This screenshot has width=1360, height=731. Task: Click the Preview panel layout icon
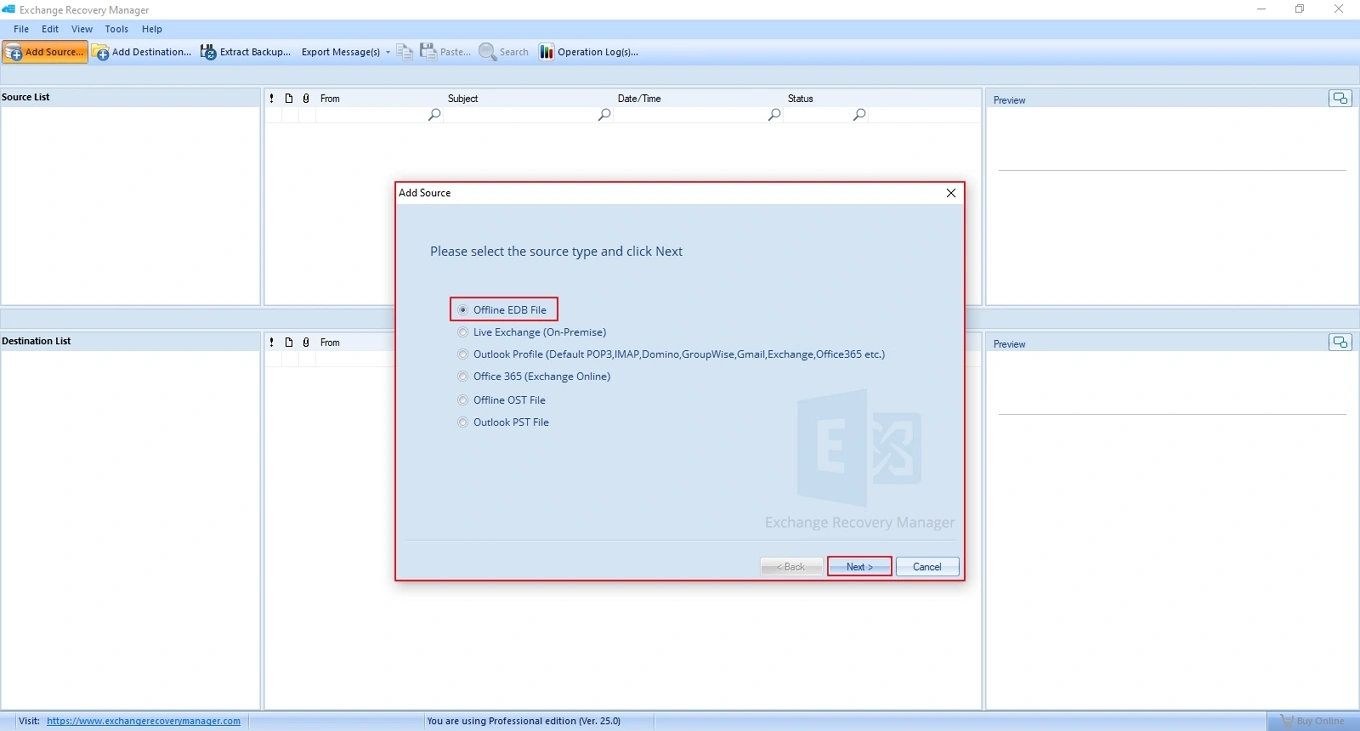(1340, 98)
